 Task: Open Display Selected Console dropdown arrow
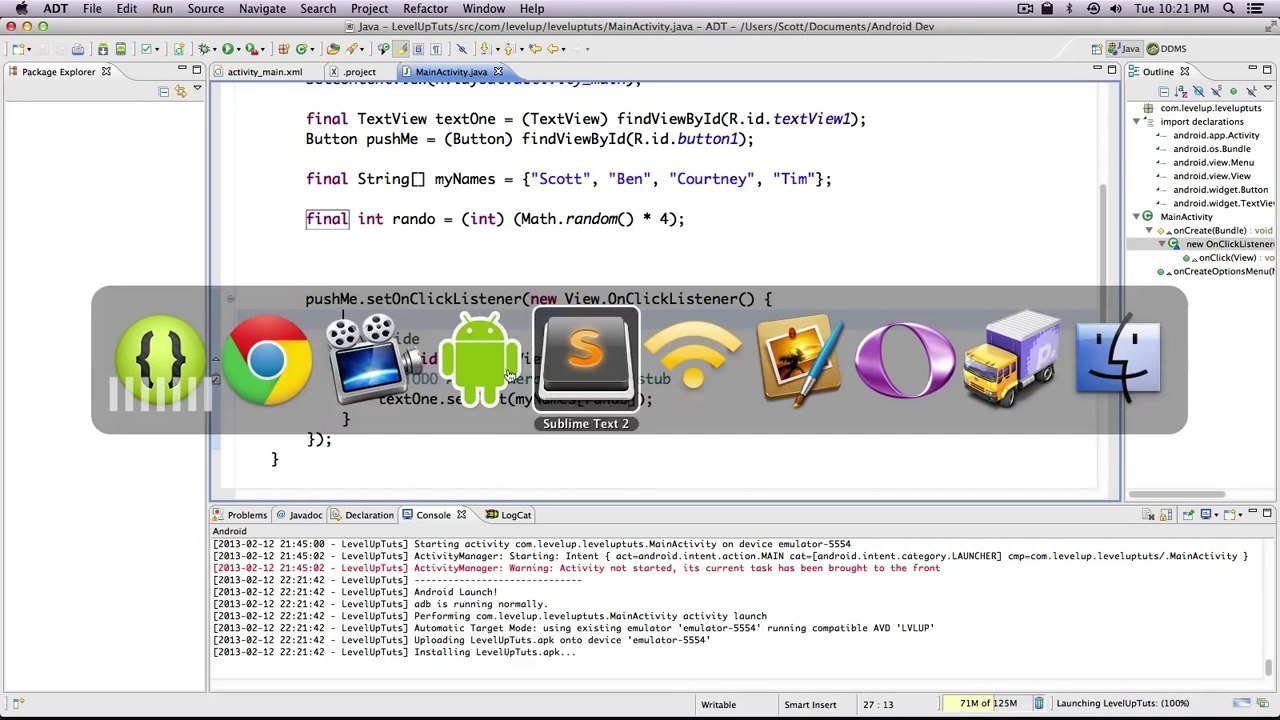tap(1216, 514)
